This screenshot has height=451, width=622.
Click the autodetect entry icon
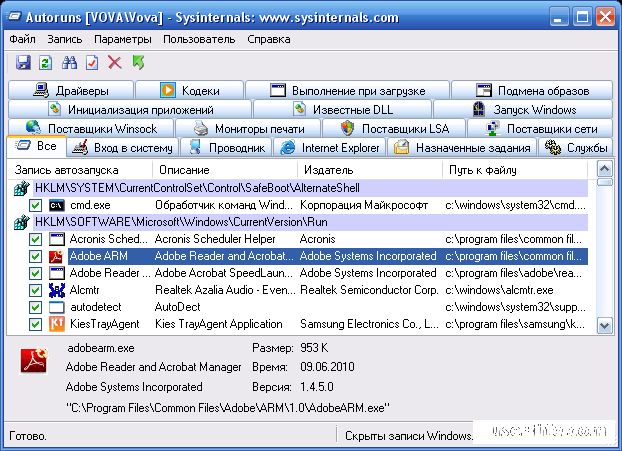57,307
